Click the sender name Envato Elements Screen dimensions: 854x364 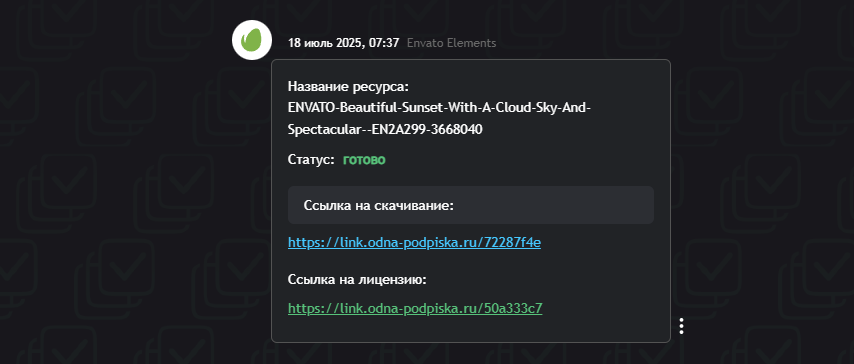point(452,43)
